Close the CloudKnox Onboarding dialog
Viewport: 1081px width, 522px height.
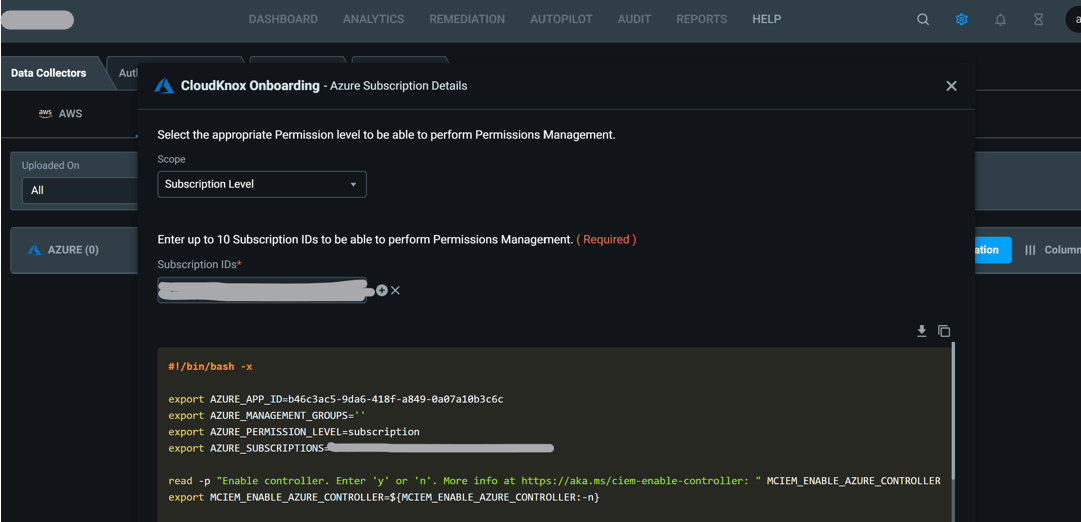click(951, 86)
